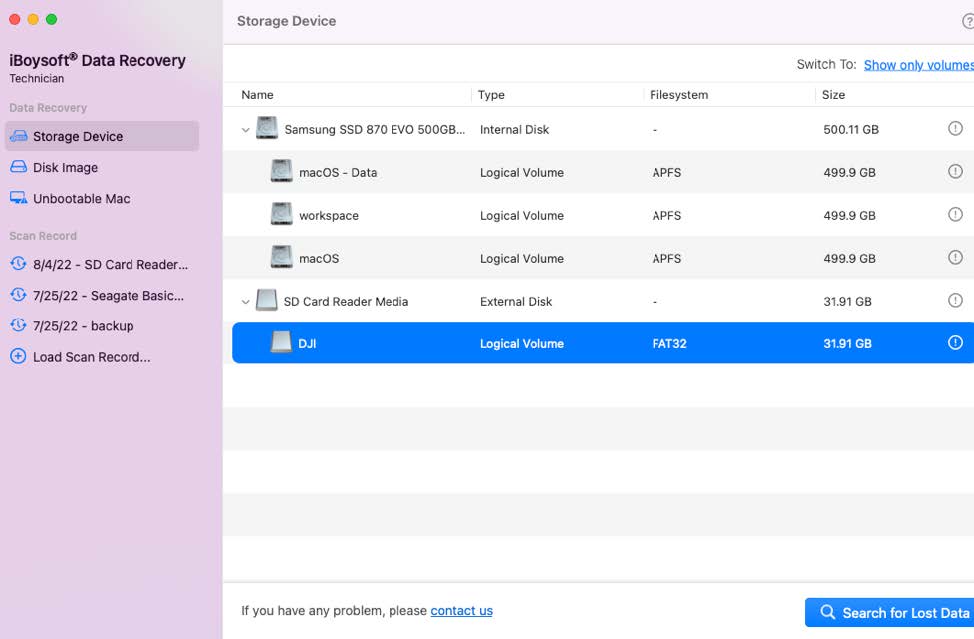Click the Show only volumes link

(917, 64)
